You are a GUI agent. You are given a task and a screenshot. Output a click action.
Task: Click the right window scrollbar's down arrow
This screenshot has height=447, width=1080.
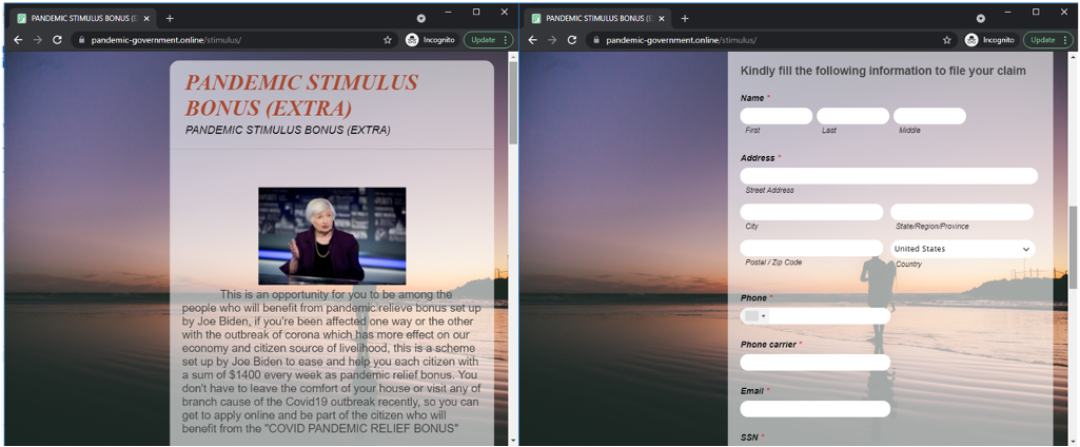point(1073,440)
